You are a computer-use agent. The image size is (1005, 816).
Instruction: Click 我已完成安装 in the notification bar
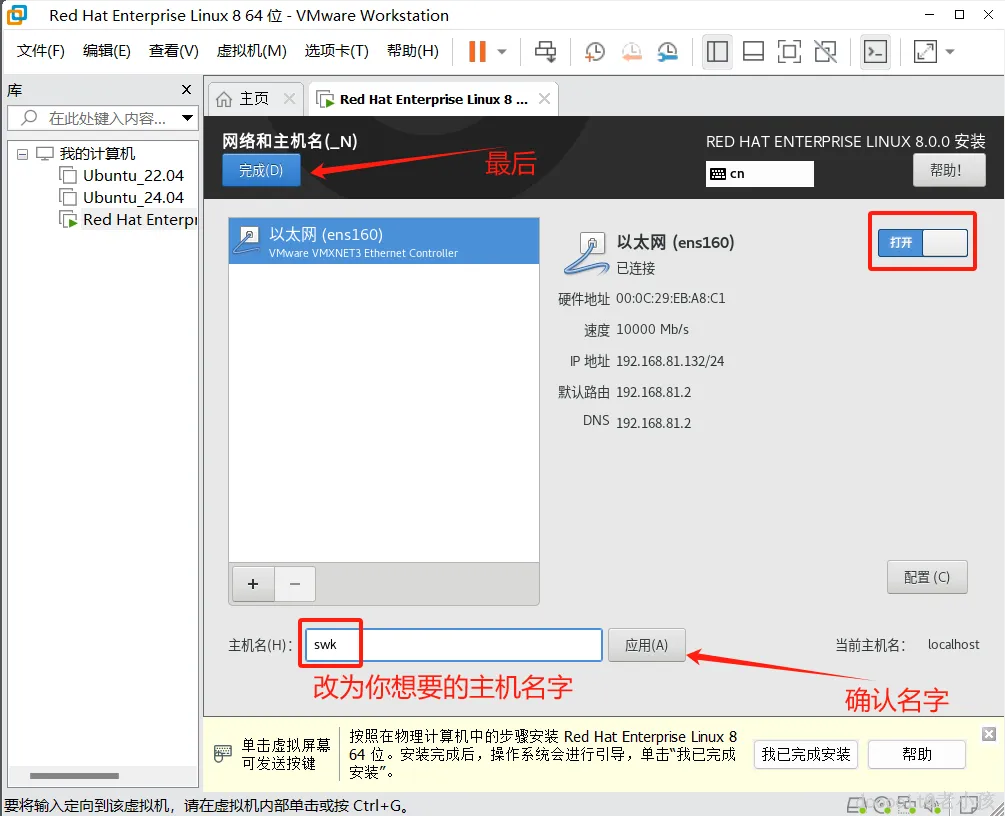point(805,754)
